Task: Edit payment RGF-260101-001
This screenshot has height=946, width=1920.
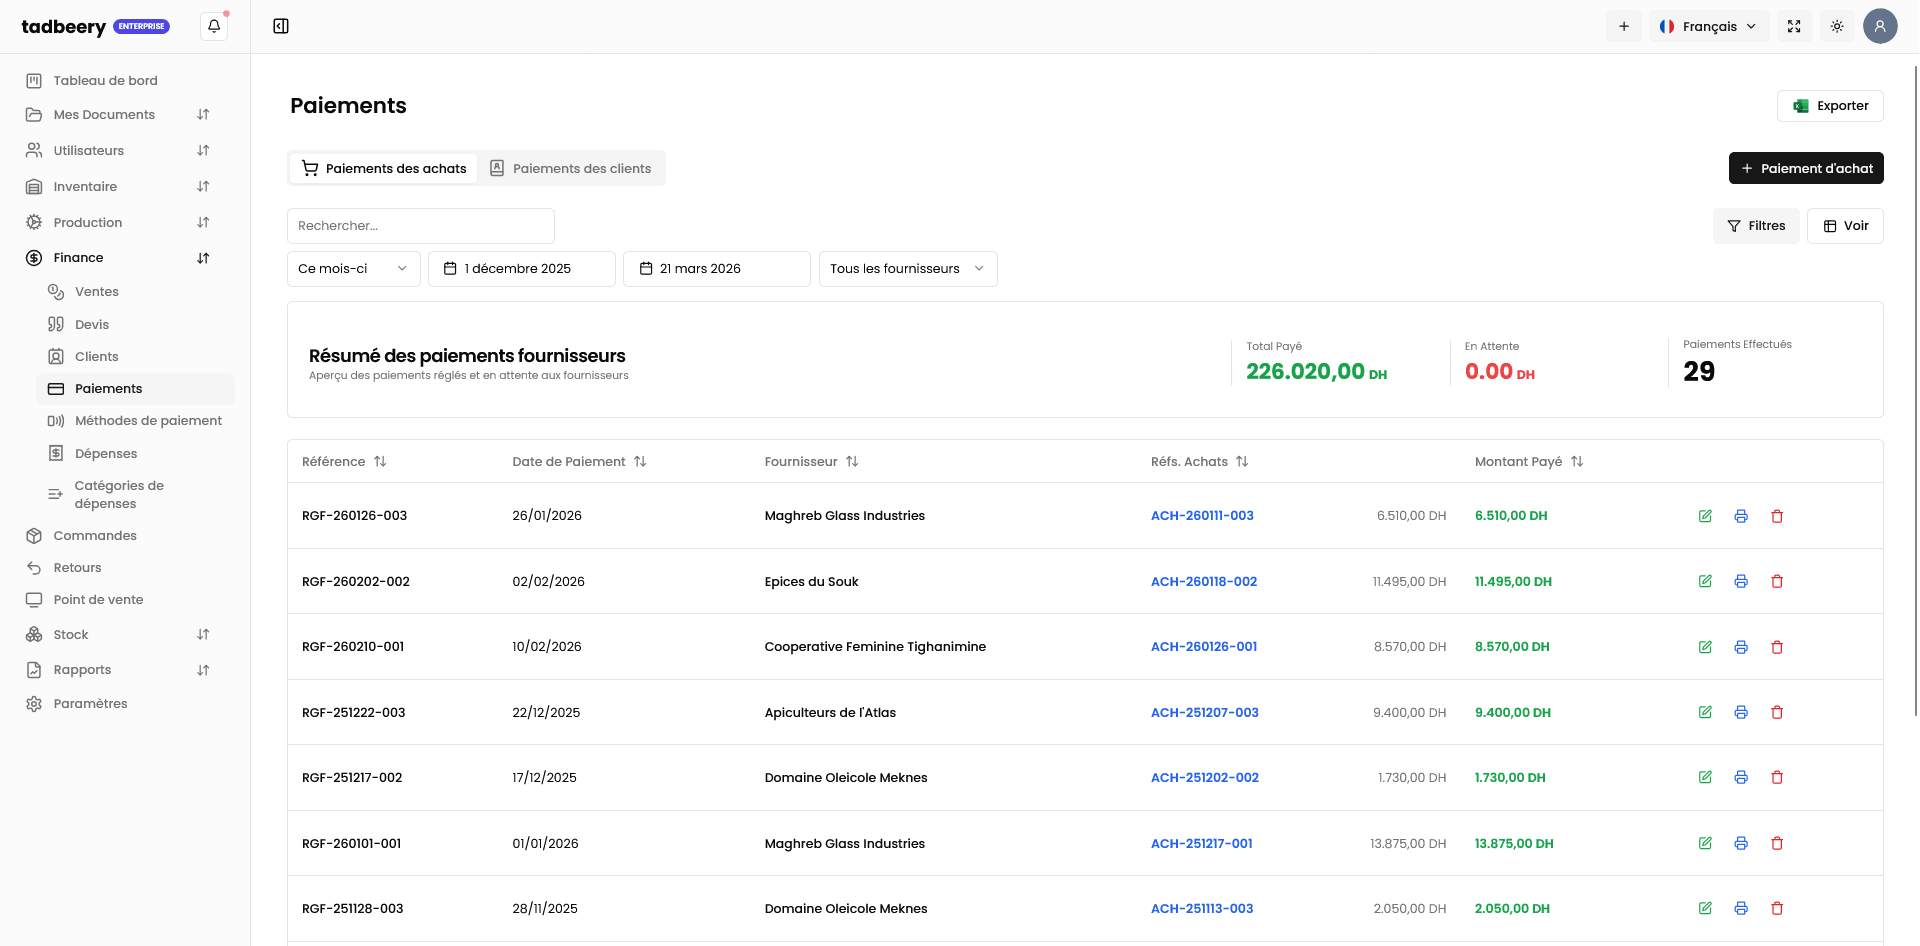Action: tap(1705, 843)
